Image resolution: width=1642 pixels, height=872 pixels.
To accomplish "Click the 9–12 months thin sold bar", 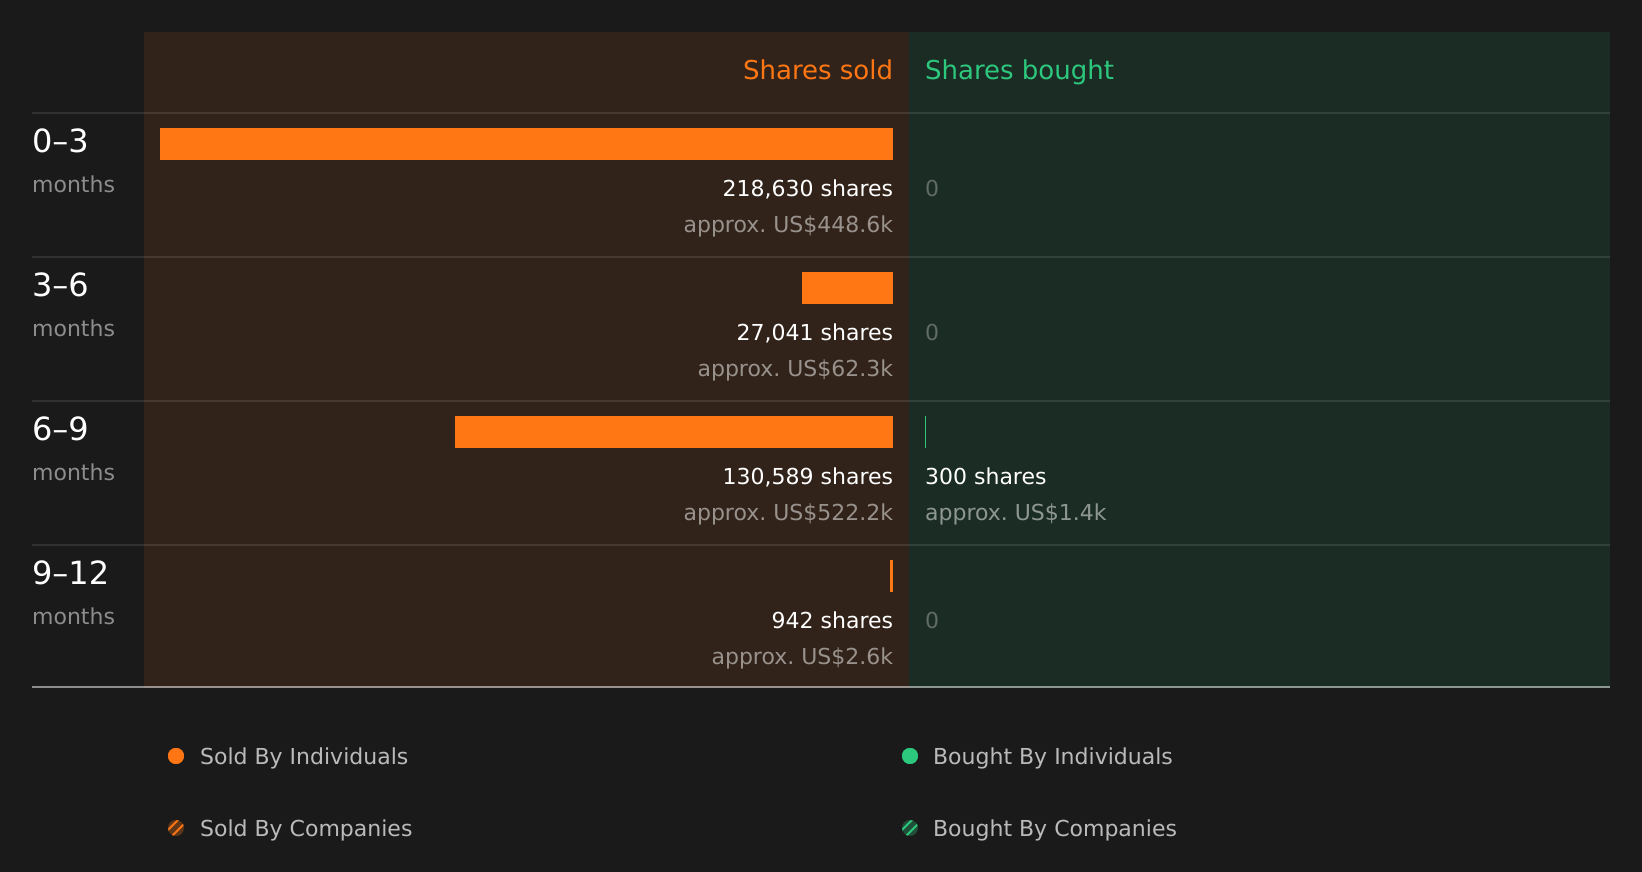I will point(891,576).
